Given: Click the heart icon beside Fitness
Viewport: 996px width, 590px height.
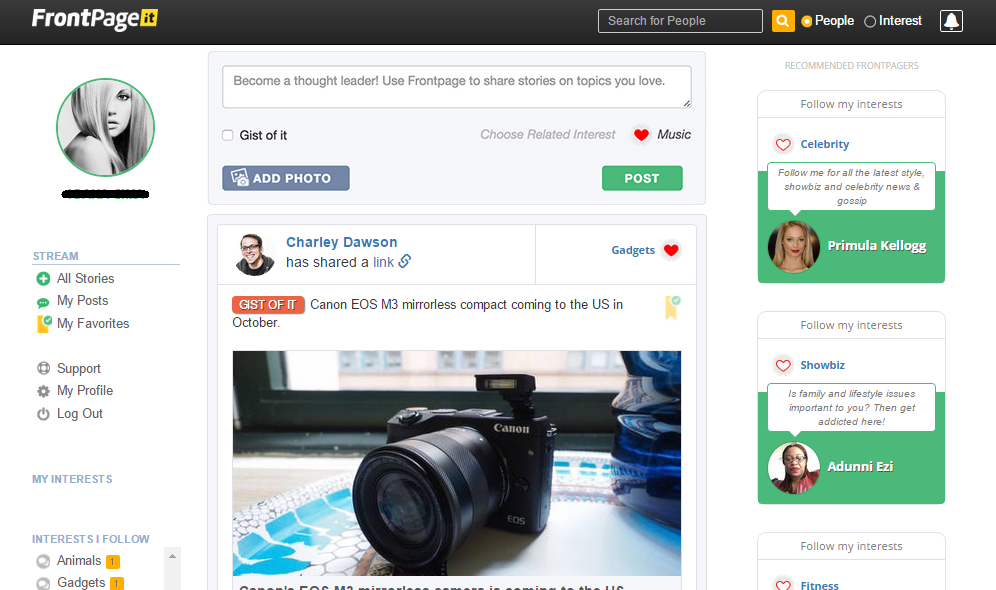Looking at the screenshot, I should 783,584.
